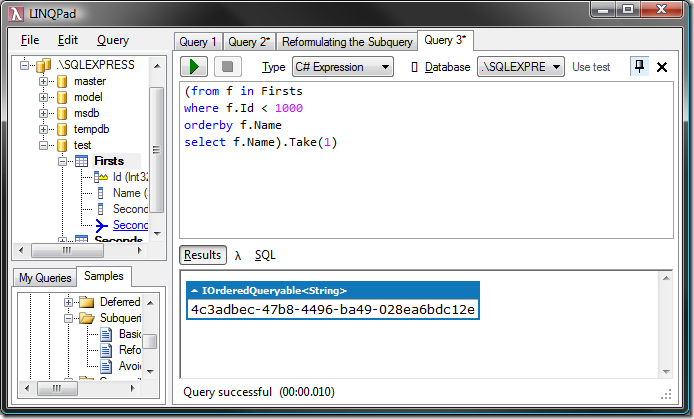This screenshot has width=694, height=419.
Task: Expand the Deferred samples folder
Action: point(68,303)
